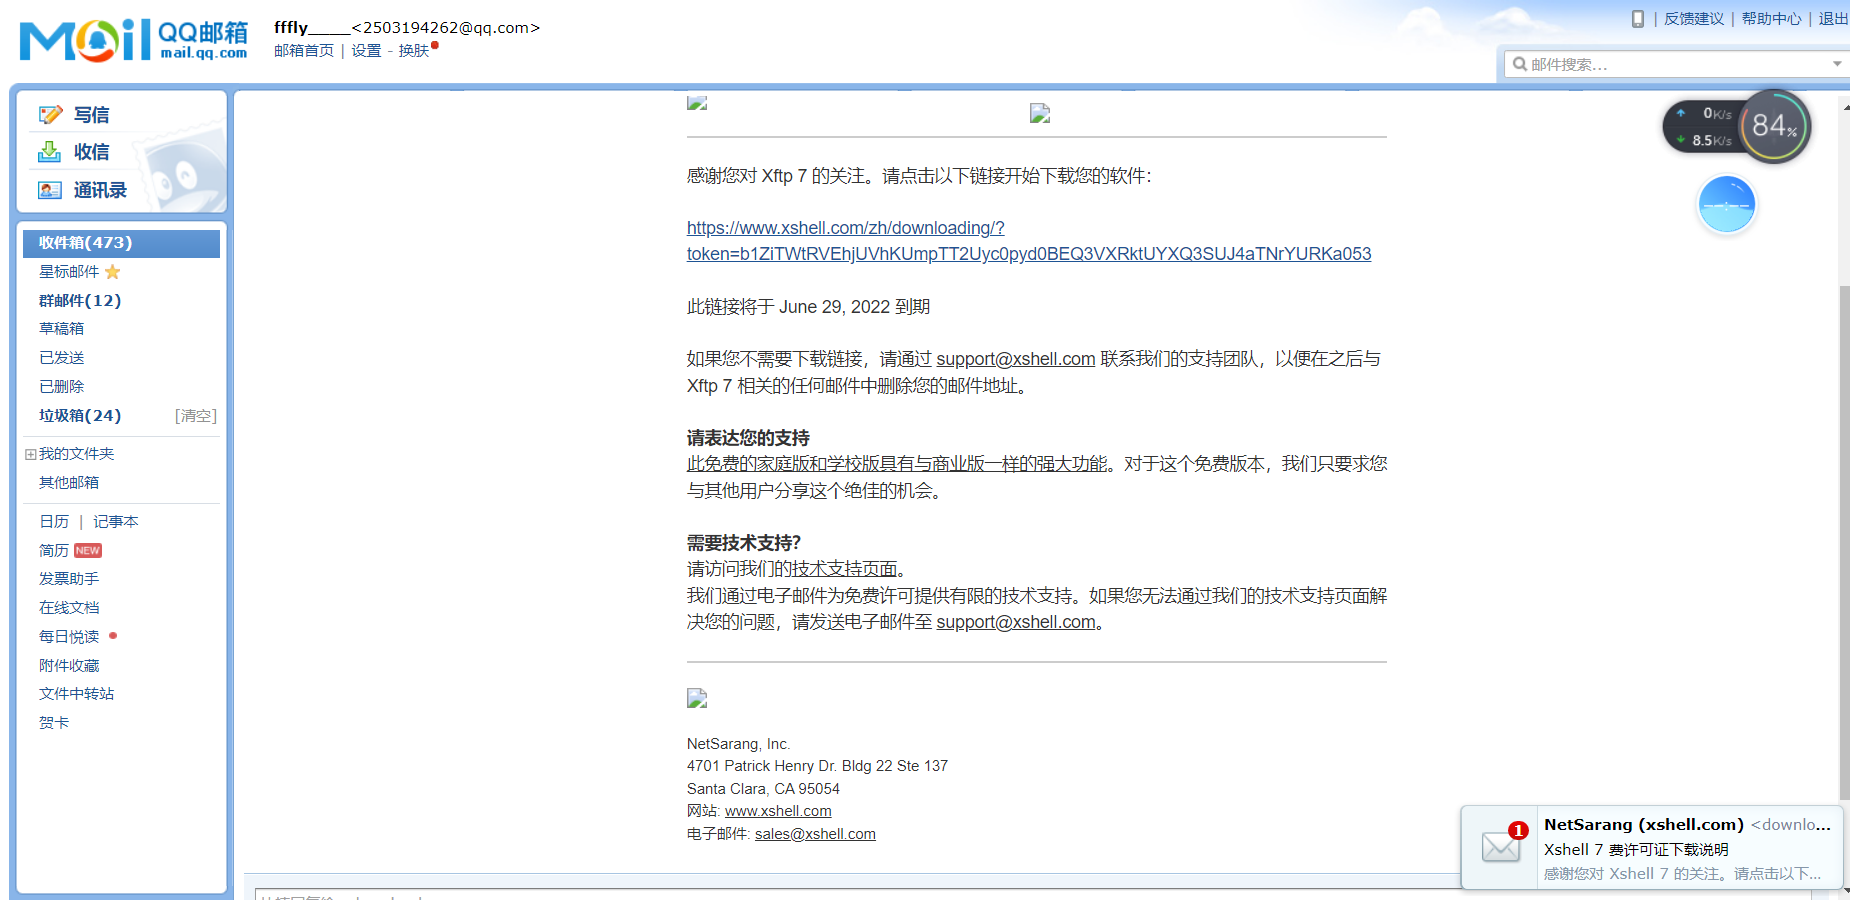The image size is (1850, 900).
Task: Open 每日悦读 daily reading
Action: click(69, 637)
